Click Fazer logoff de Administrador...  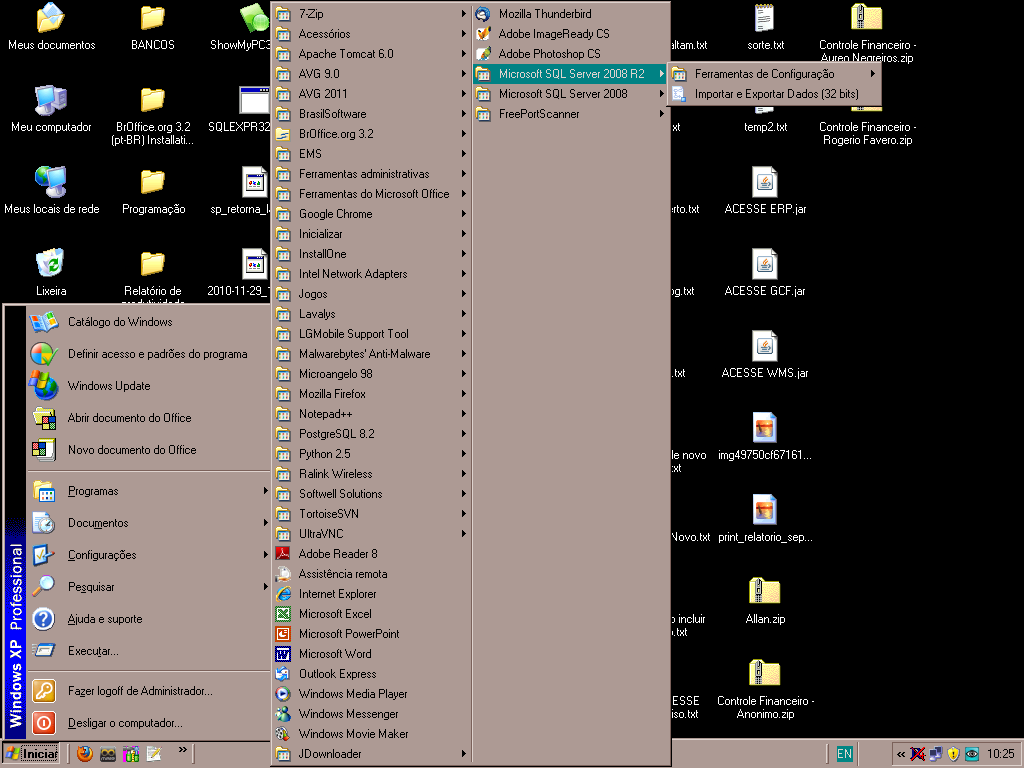point(148,691)
